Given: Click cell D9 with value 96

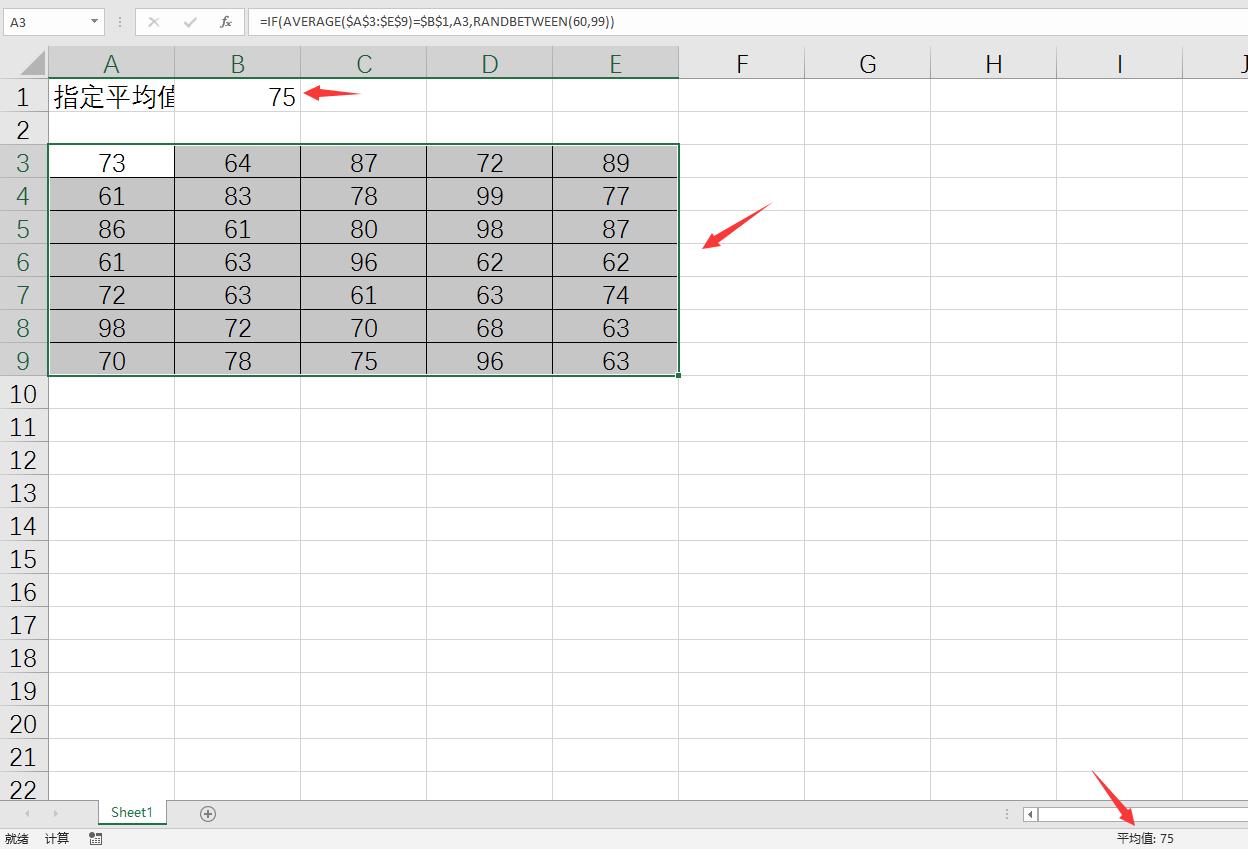Looking at the screenshot, I should coord(489,360).
